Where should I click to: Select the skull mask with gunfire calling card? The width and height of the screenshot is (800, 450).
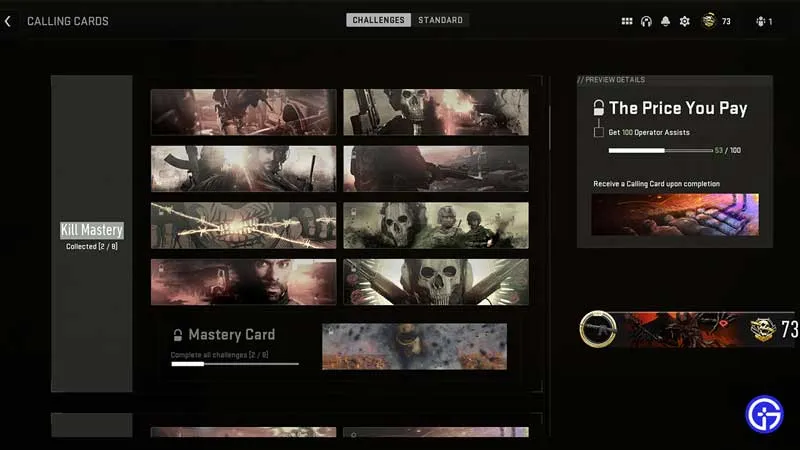point(436,112)
